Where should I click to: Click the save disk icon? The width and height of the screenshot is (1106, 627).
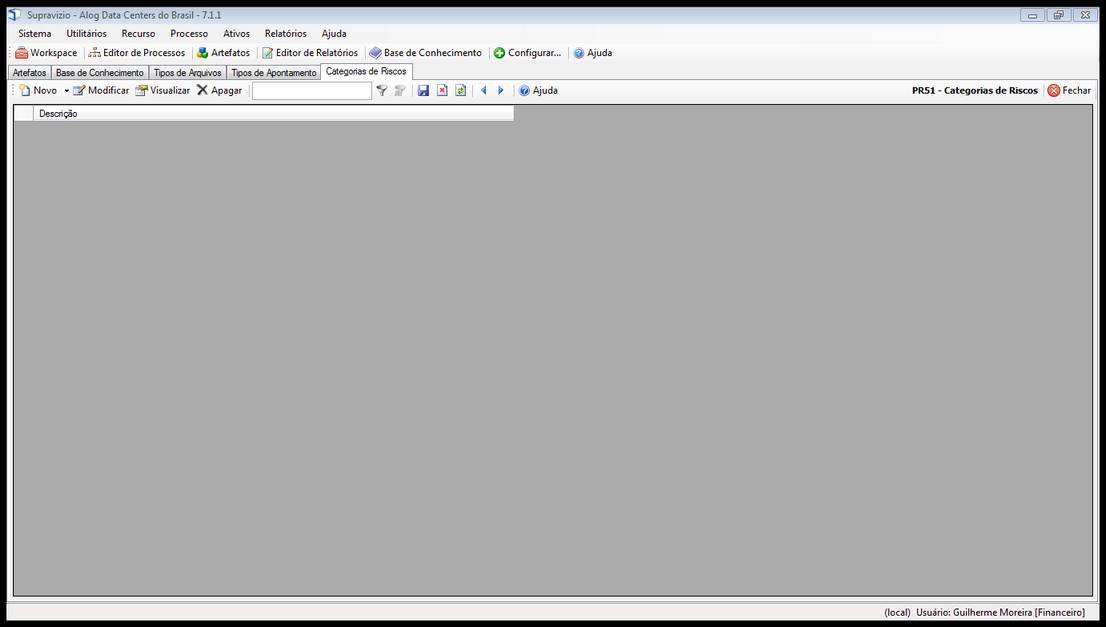pyautogui.click(x=423, y=91)
